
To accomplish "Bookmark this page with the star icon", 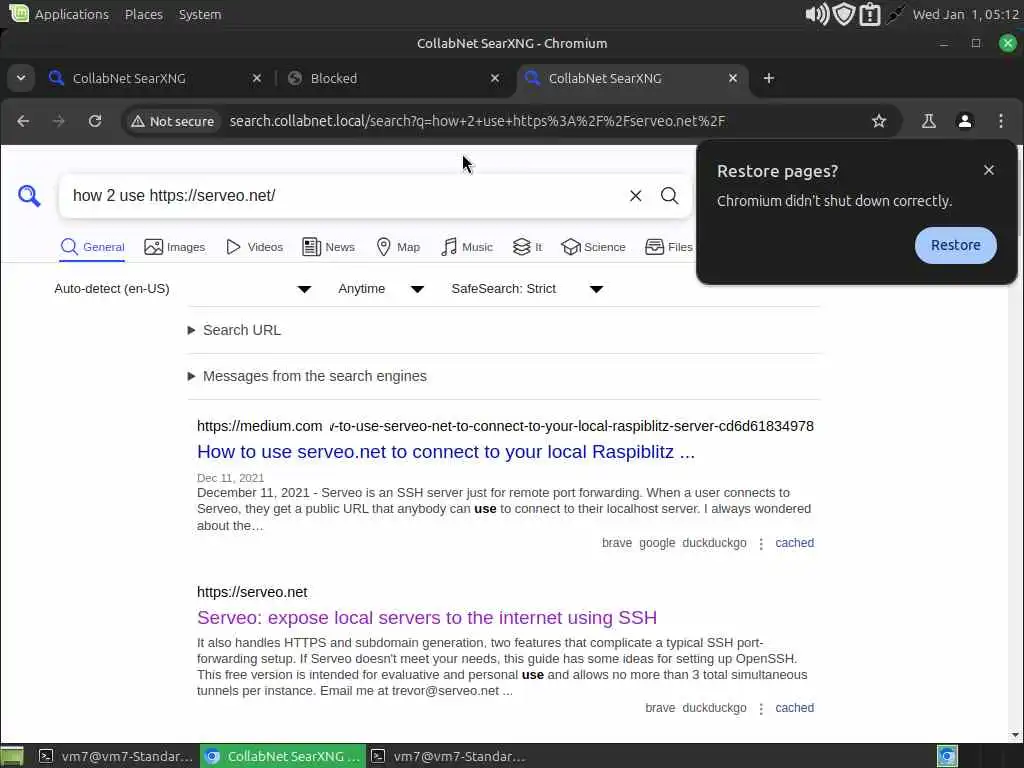I will [x=879, y=121].
